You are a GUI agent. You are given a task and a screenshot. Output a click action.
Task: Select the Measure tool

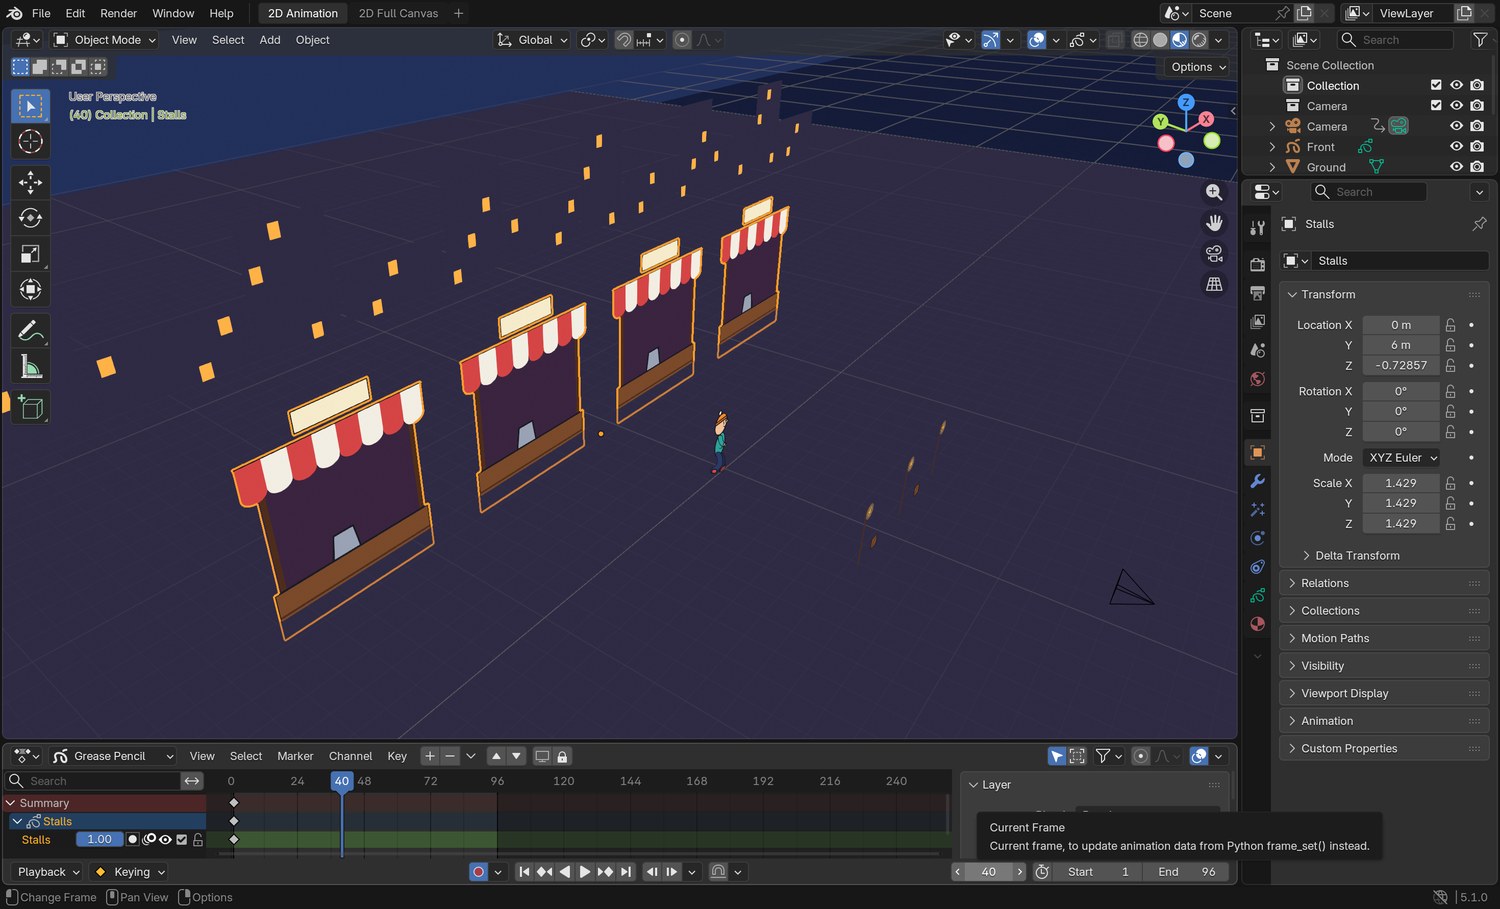[30, 366]
